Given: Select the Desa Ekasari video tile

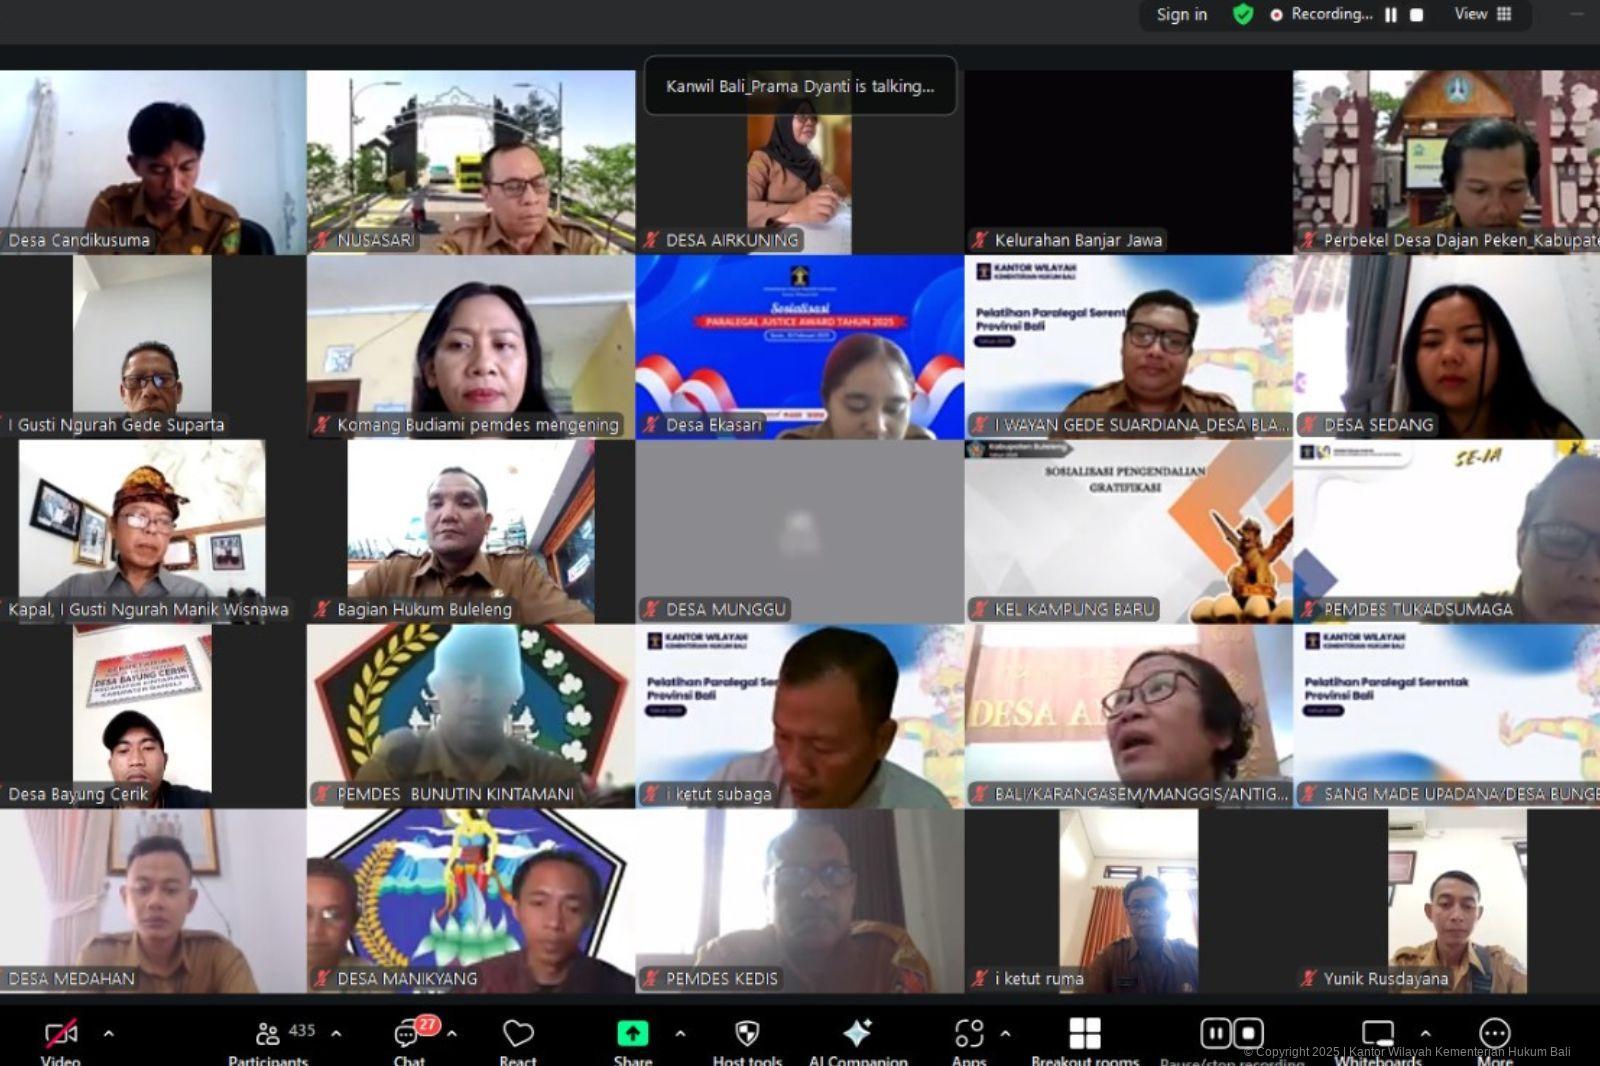Looking at the screenshot, I should tap(799, 347).
